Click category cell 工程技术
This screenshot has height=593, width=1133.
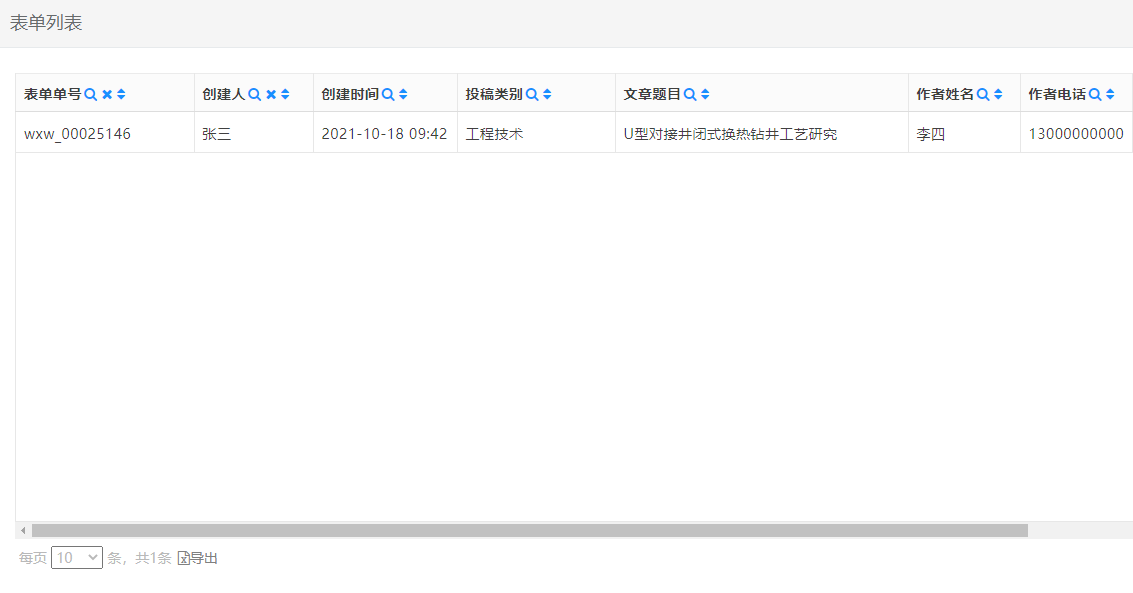pyautogui.click(x=494, y=134)
